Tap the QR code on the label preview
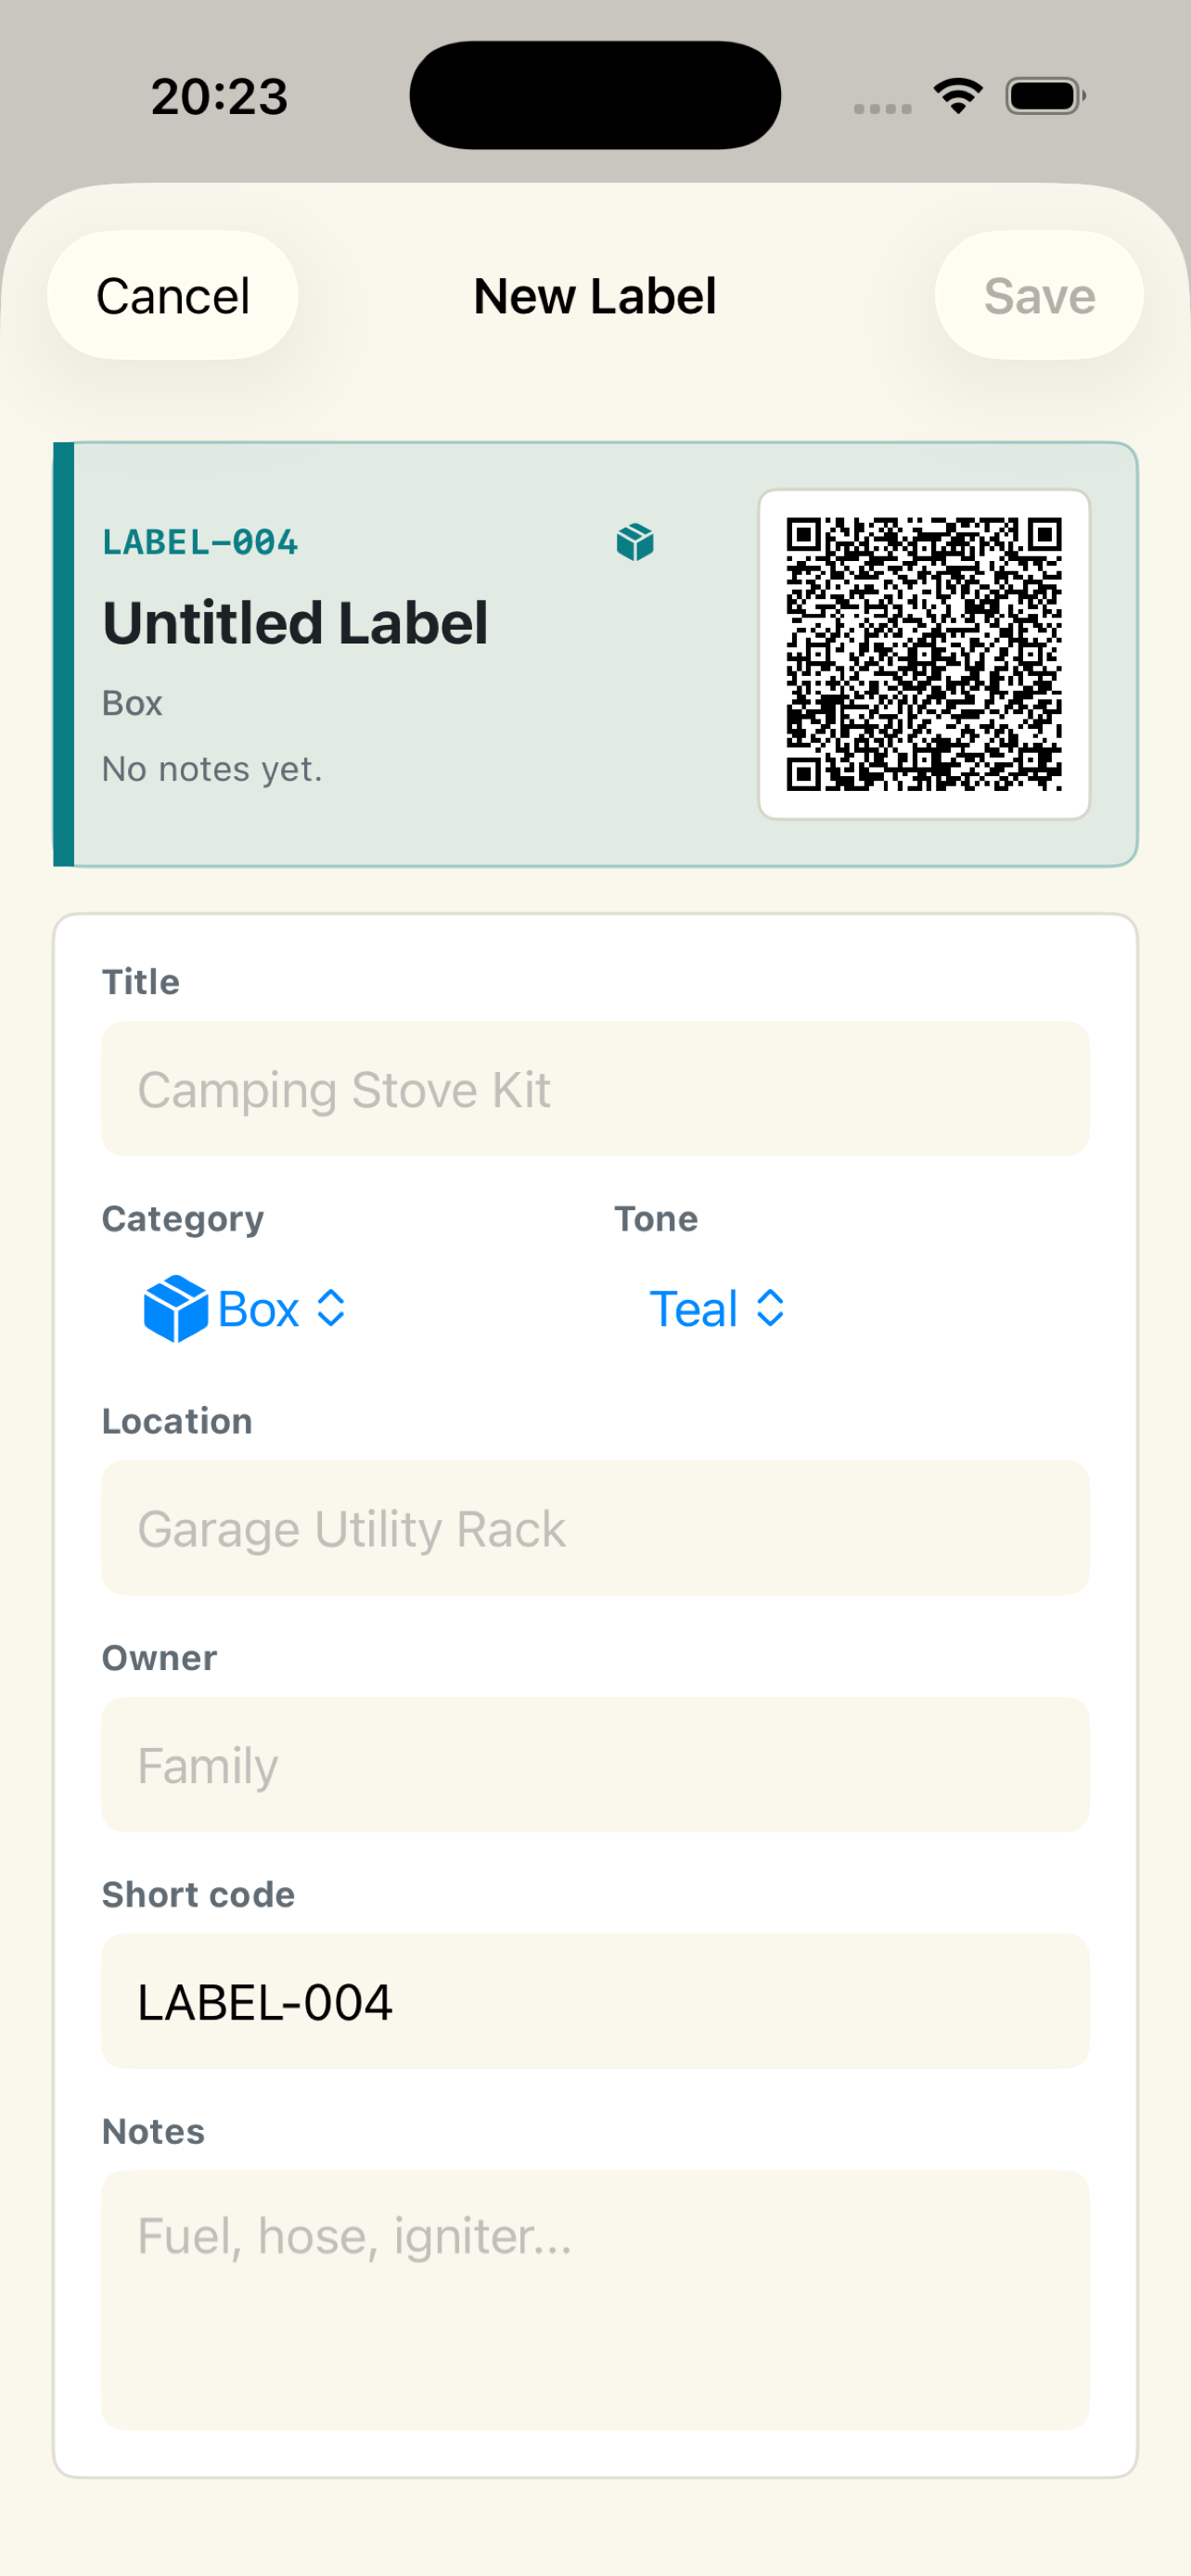This screenshot has height=2576, width=1191. tap(924, 654)
